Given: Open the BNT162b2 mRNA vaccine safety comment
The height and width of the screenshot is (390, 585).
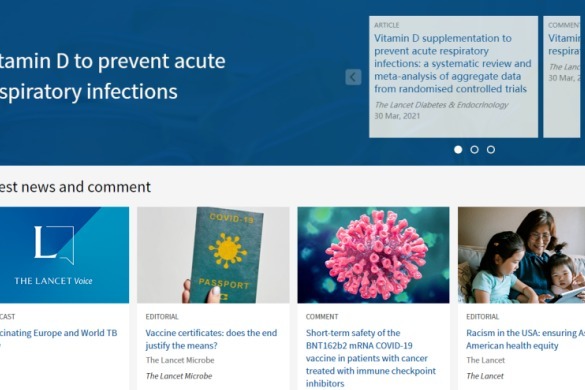Looking at the screenshot, I should (x=371, y=358).
